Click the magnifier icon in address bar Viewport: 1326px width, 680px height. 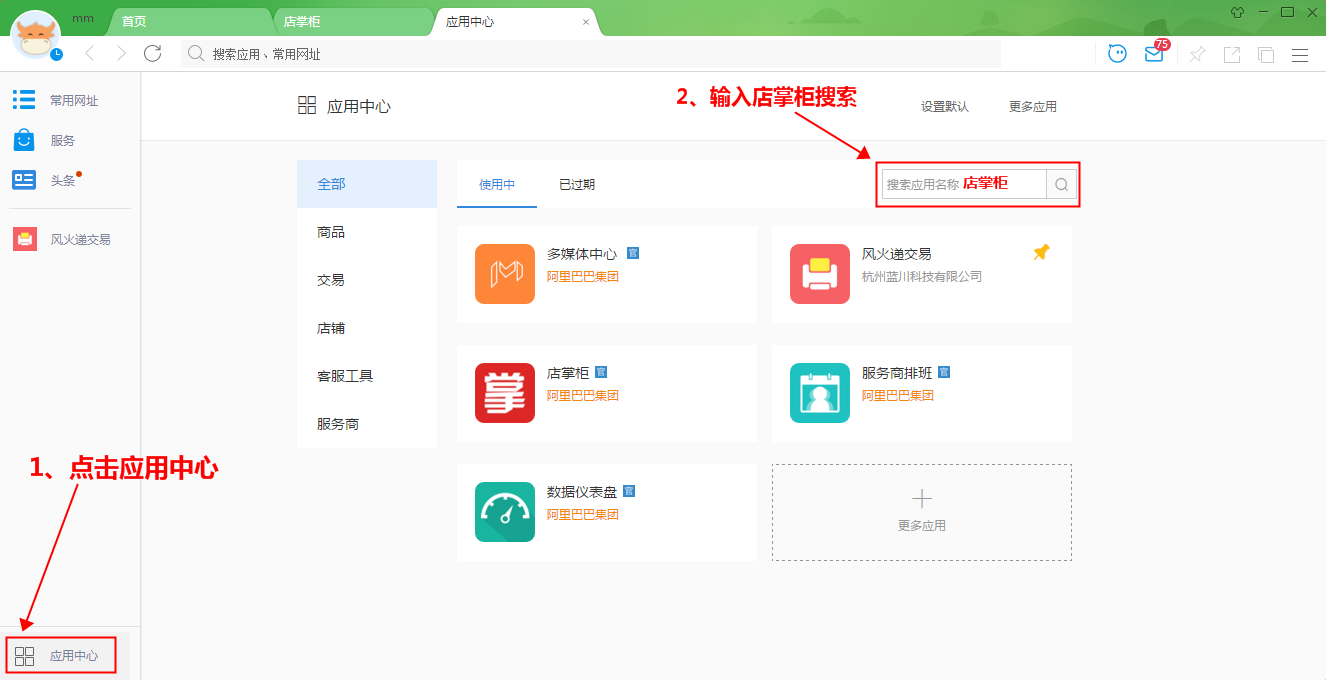tap(196, 54)
